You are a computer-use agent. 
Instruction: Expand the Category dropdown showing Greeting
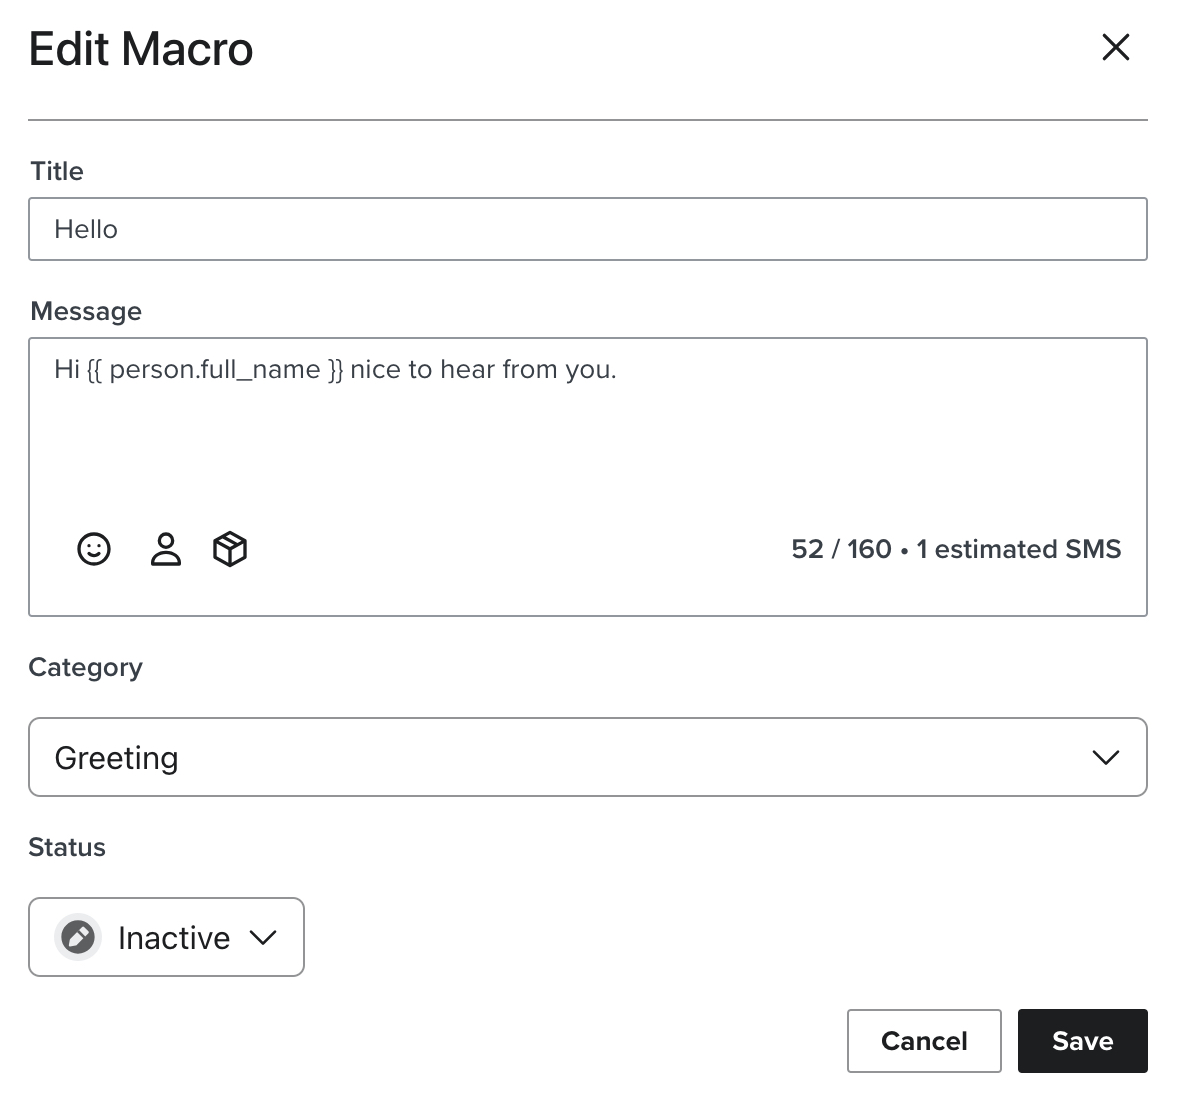586,757
